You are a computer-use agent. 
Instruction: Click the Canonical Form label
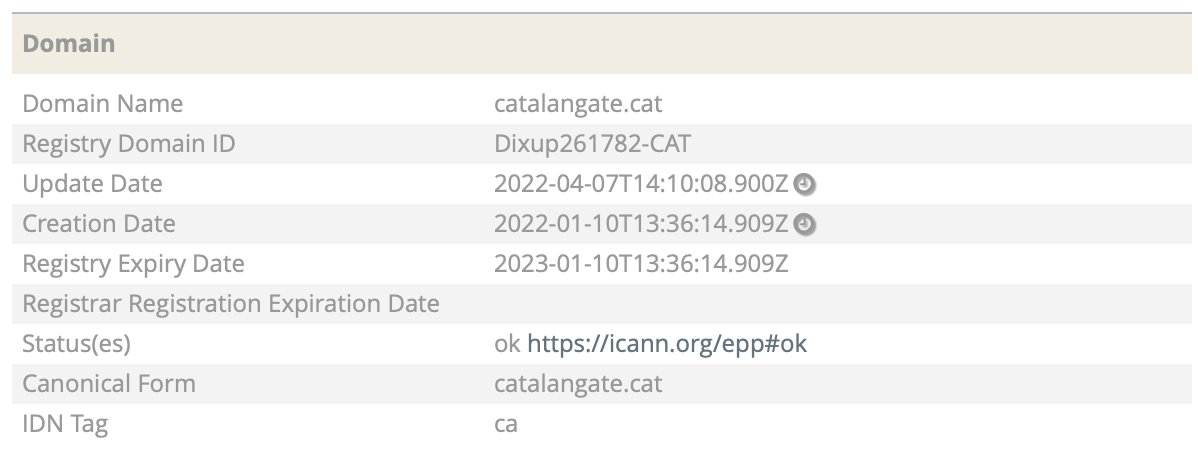tap(108, 383)
